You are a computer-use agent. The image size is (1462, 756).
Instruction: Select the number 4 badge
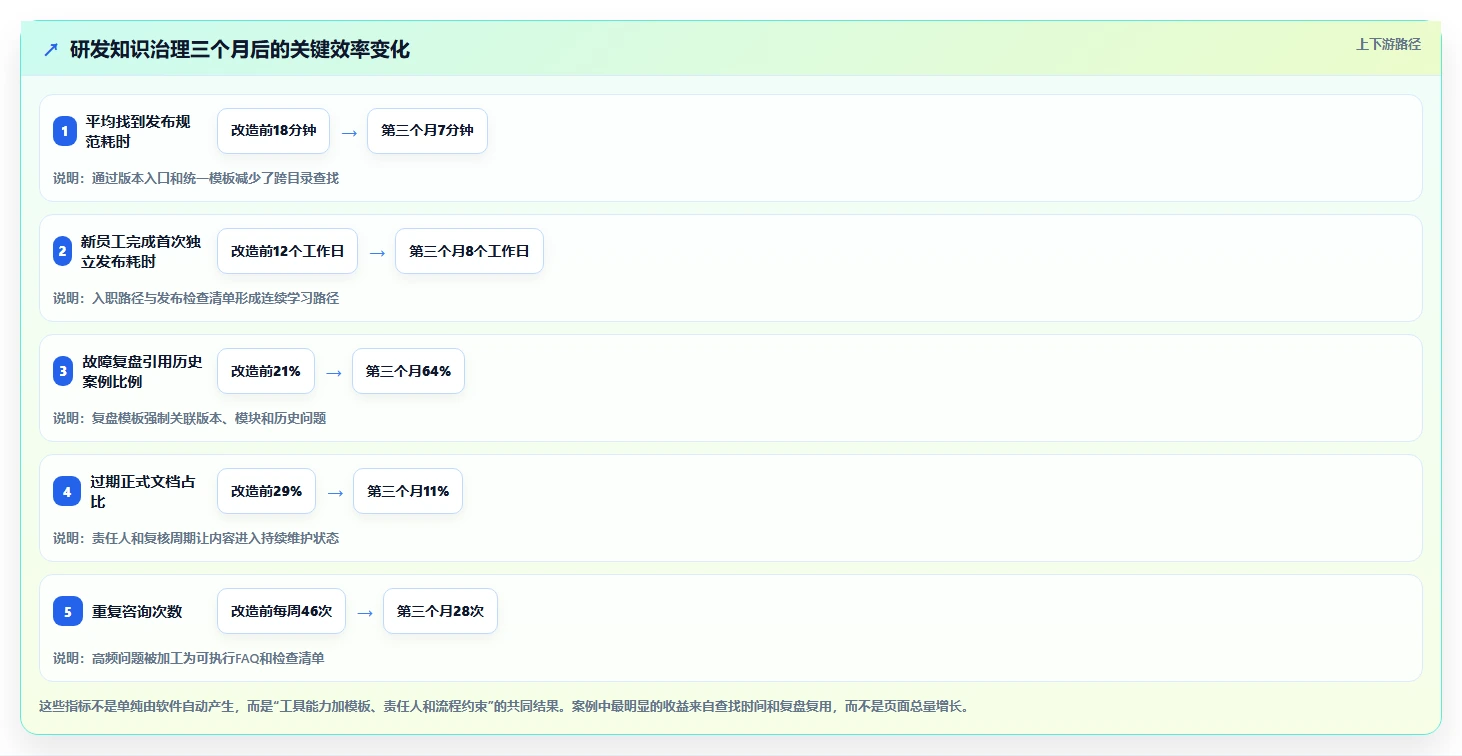tap(67, 491)
